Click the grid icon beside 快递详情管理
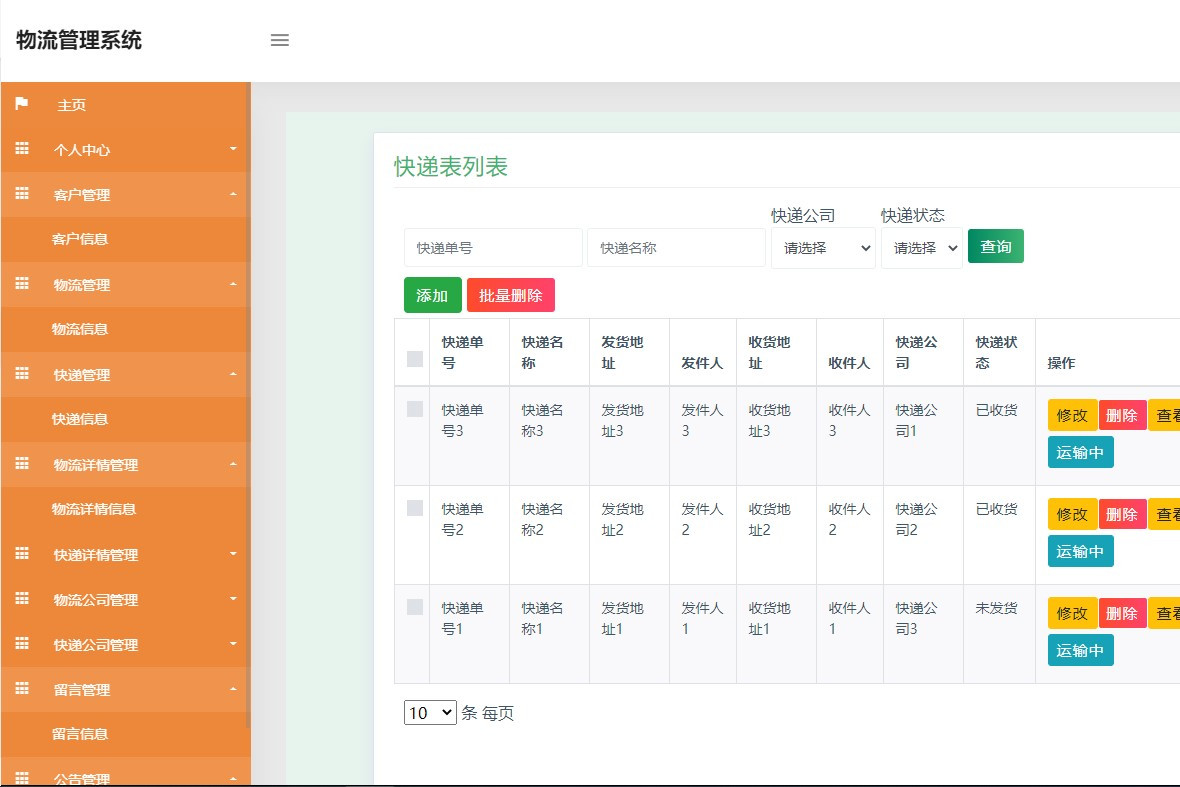Image resolution: width=1180 pixels, height=787 pixels. tap(22, 554)
